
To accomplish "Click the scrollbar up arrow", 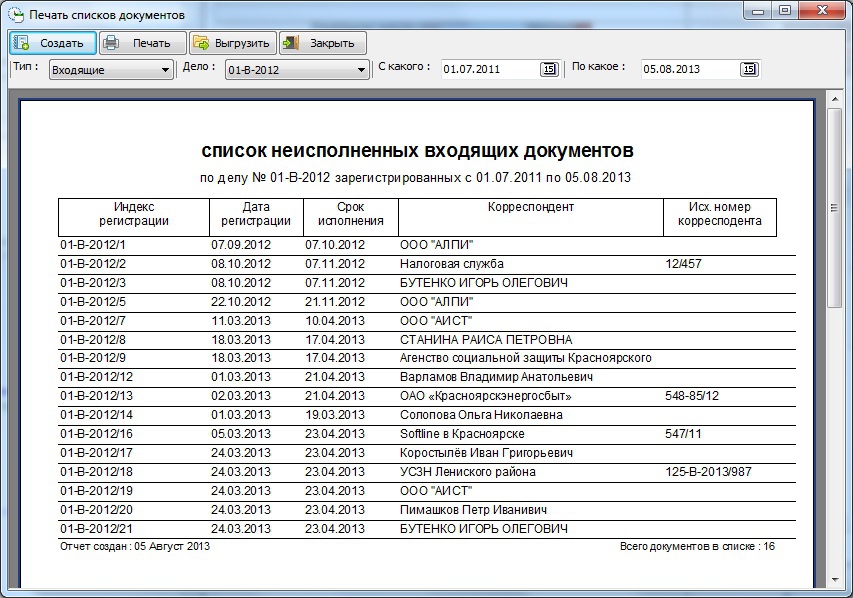I will [834, 100].
